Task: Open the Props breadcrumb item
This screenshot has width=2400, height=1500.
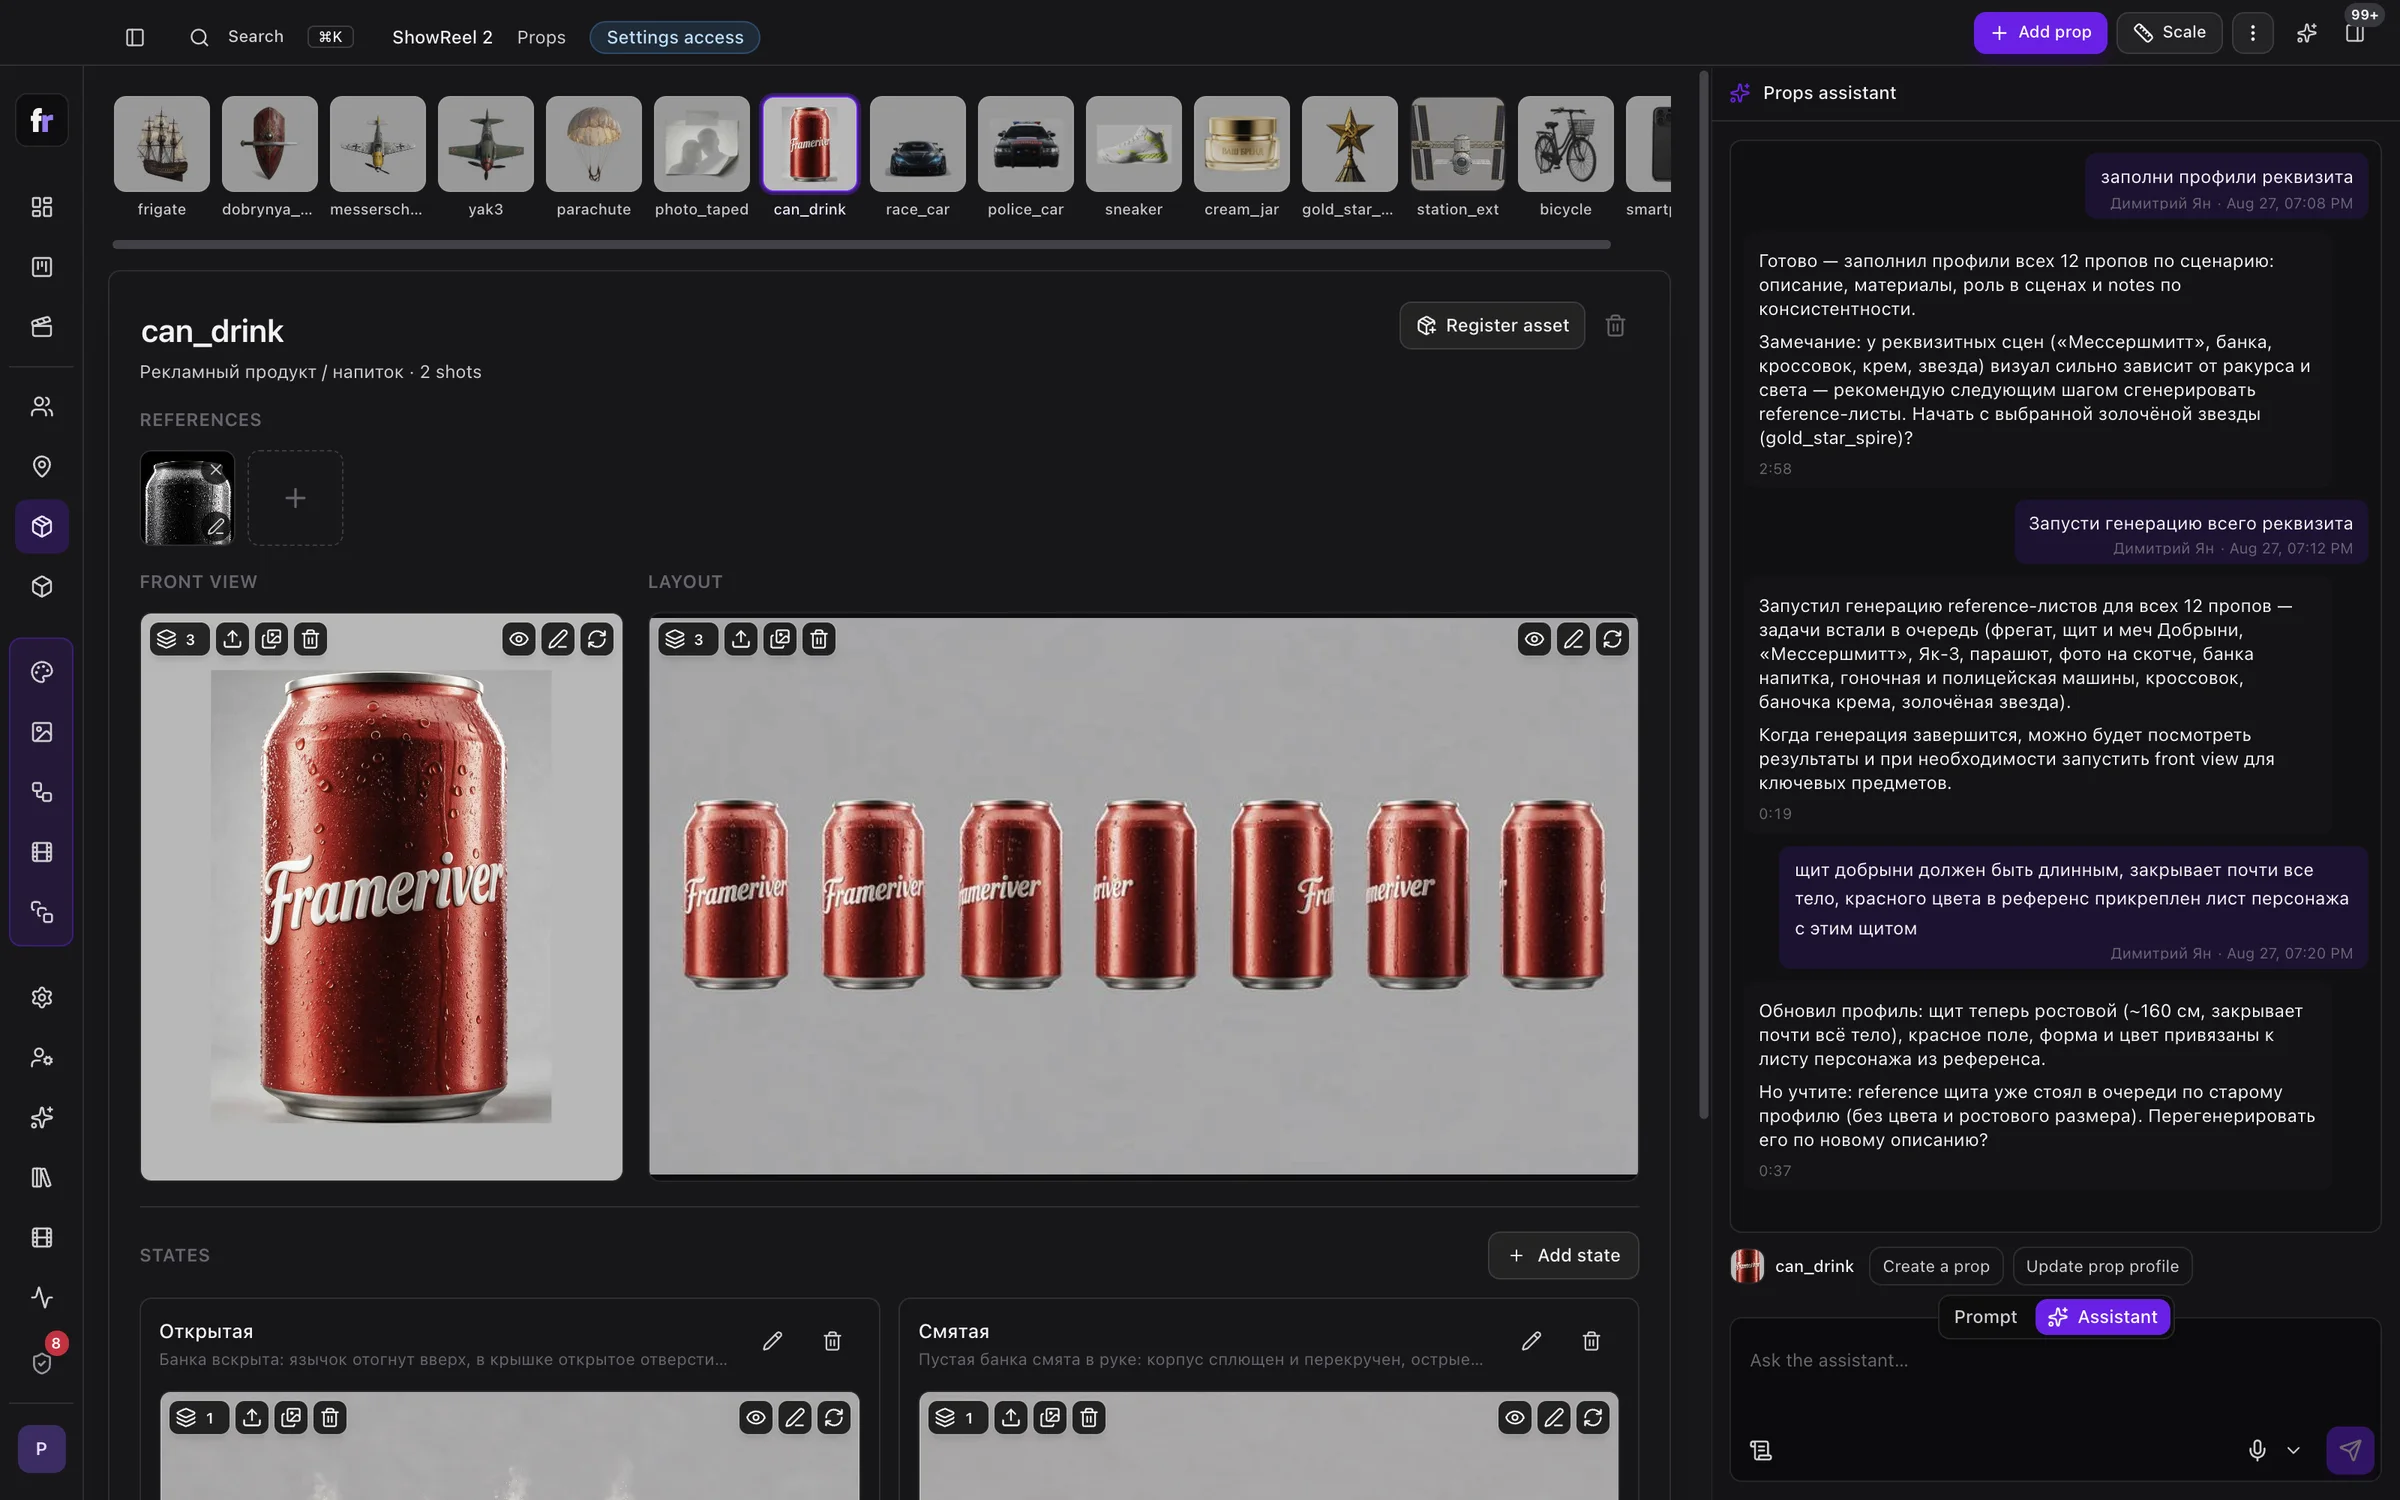Action: [x=541, y=37]
